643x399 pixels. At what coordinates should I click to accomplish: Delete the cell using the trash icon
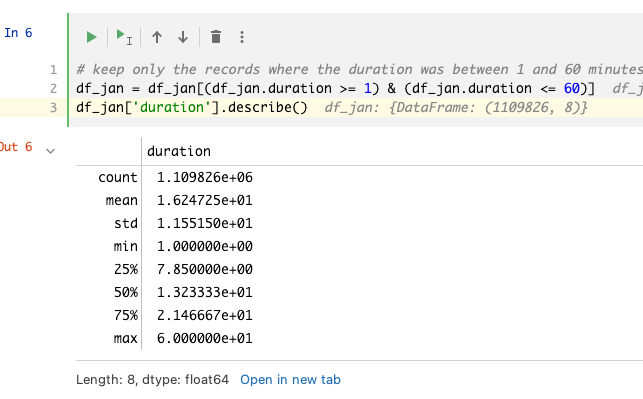click(x=216, y=37)
